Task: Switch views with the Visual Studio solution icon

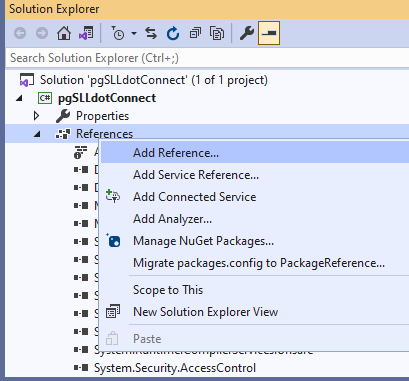Action: 86,33
